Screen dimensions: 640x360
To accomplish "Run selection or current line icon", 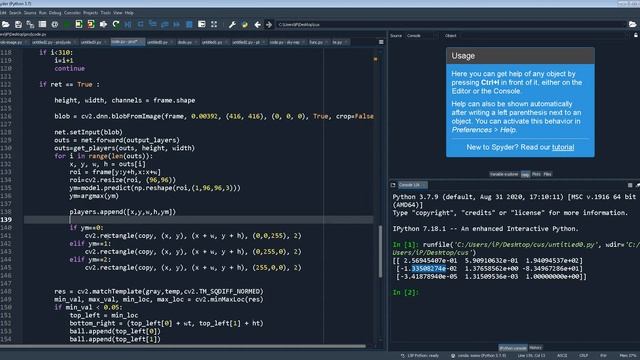I will (x=103, y=24).
